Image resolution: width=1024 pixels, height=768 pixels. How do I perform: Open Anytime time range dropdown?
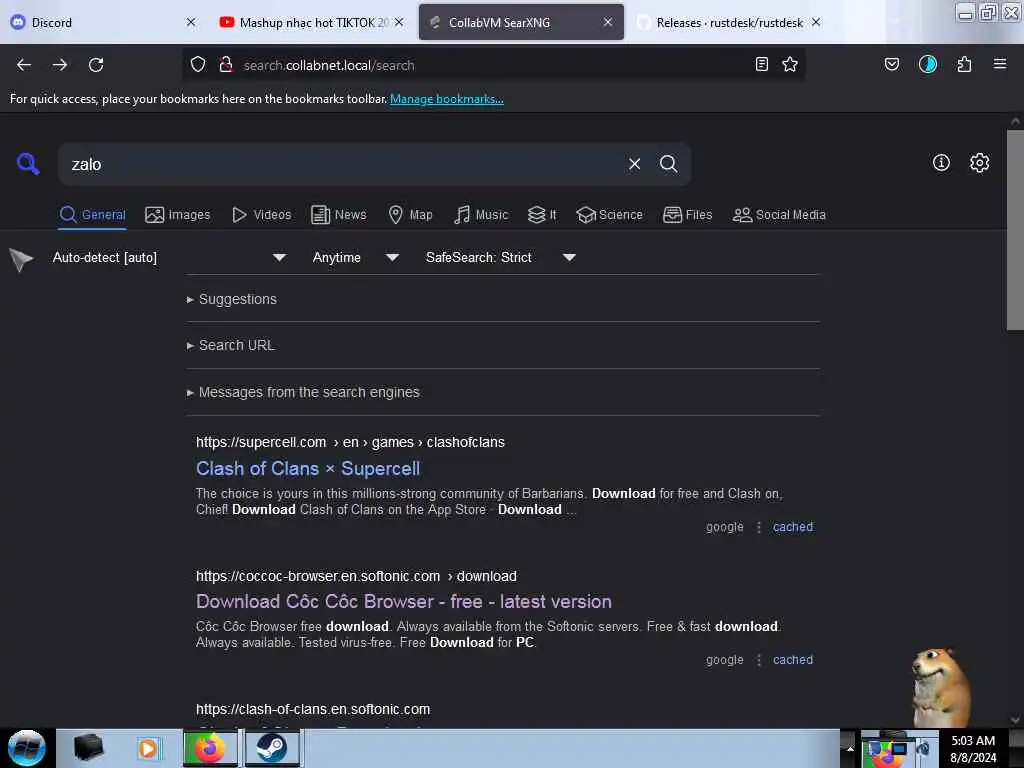(x=355, y=257)
